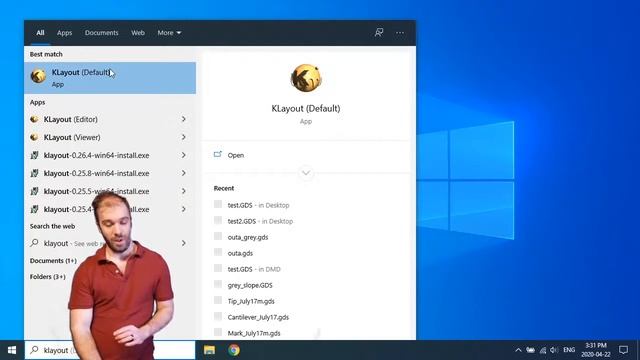Click the klayout-0.25.4 installer icon
Viewport: 640px width, 360px height.
pos(34,209)
